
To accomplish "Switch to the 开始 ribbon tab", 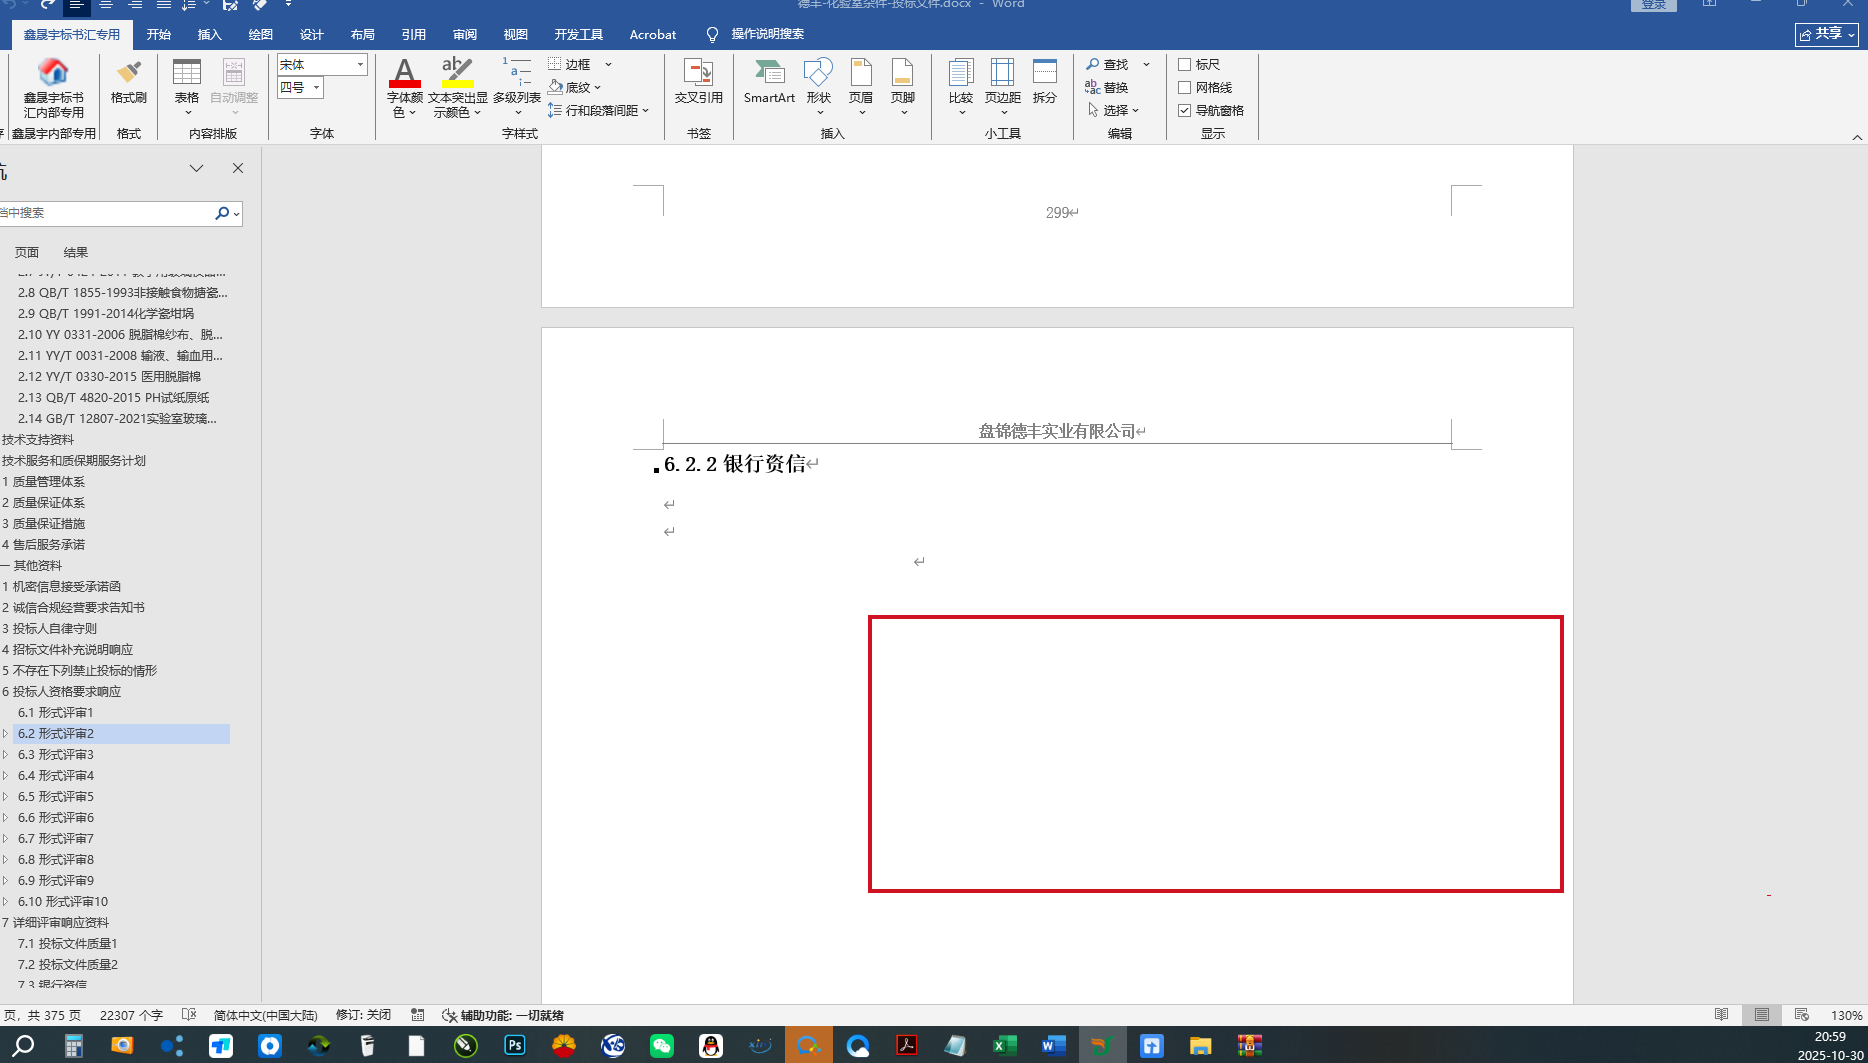I will 159,34.
